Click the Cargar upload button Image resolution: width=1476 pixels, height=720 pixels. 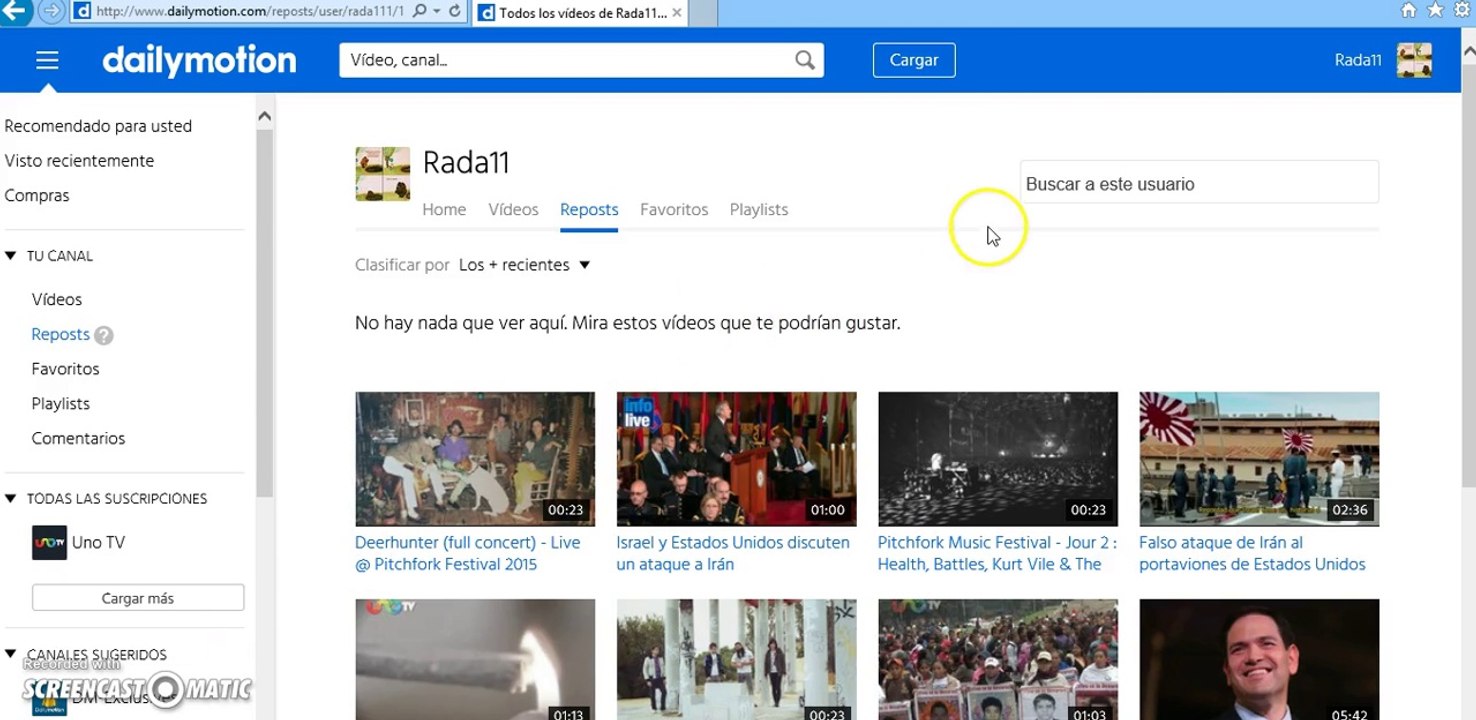[914, 60]
